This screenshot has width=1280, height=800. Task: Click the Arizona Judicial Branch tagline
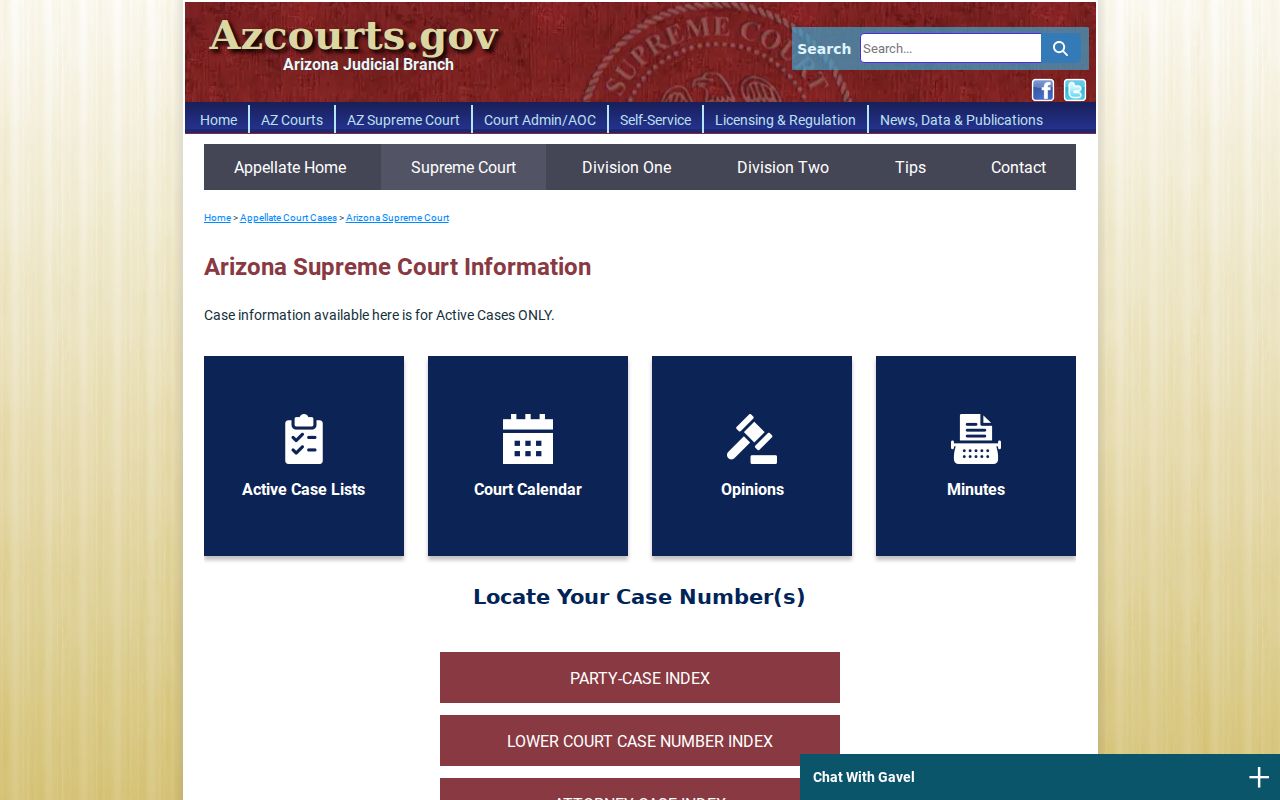[368, 65]
